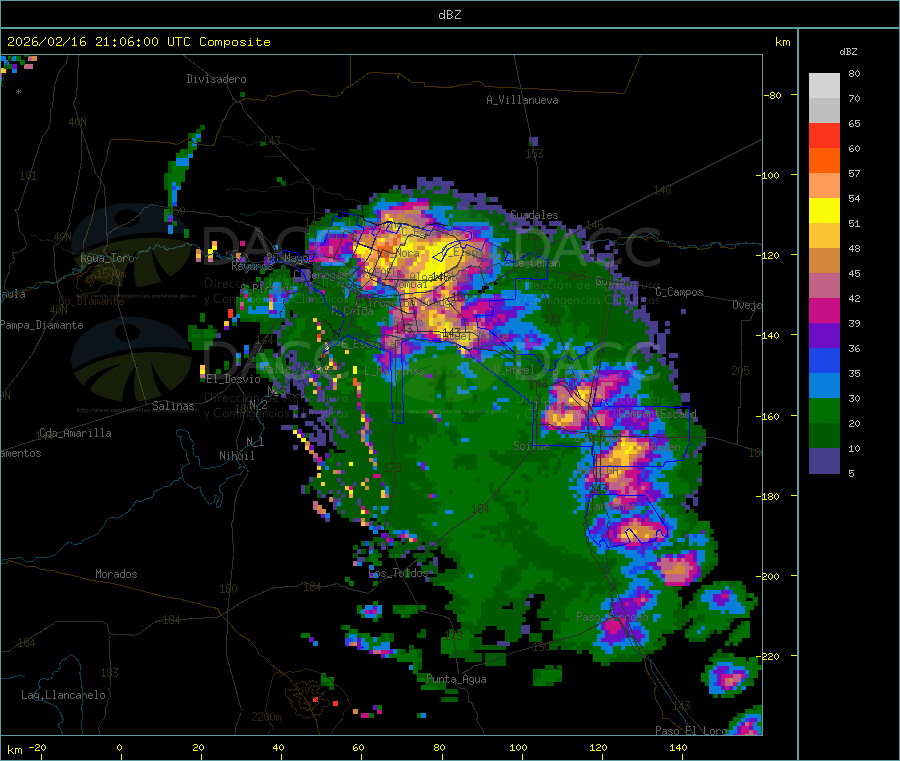This screenshot has width=900, height=761.
Task: Select the orange legend swatch between 60 and 57
Action: tap(824, 161)
